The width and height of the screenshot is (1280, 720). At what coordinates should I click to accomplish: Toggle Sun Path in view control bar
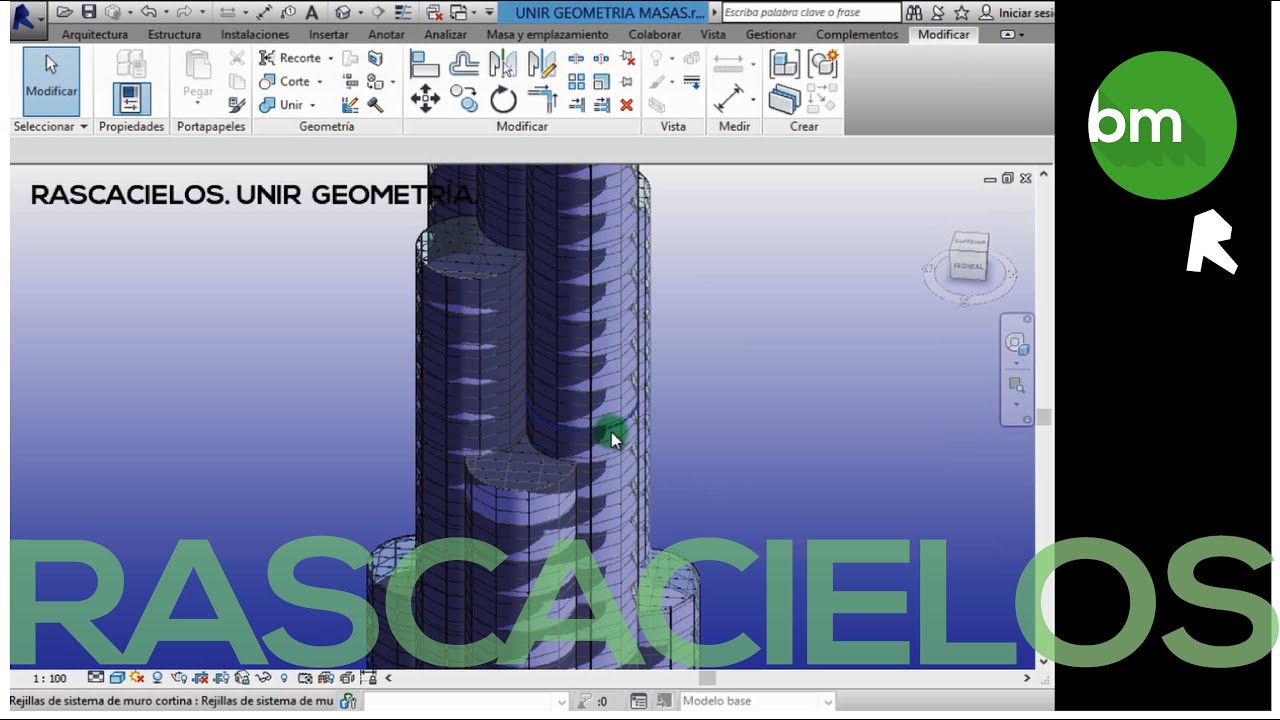coord(137,678)
